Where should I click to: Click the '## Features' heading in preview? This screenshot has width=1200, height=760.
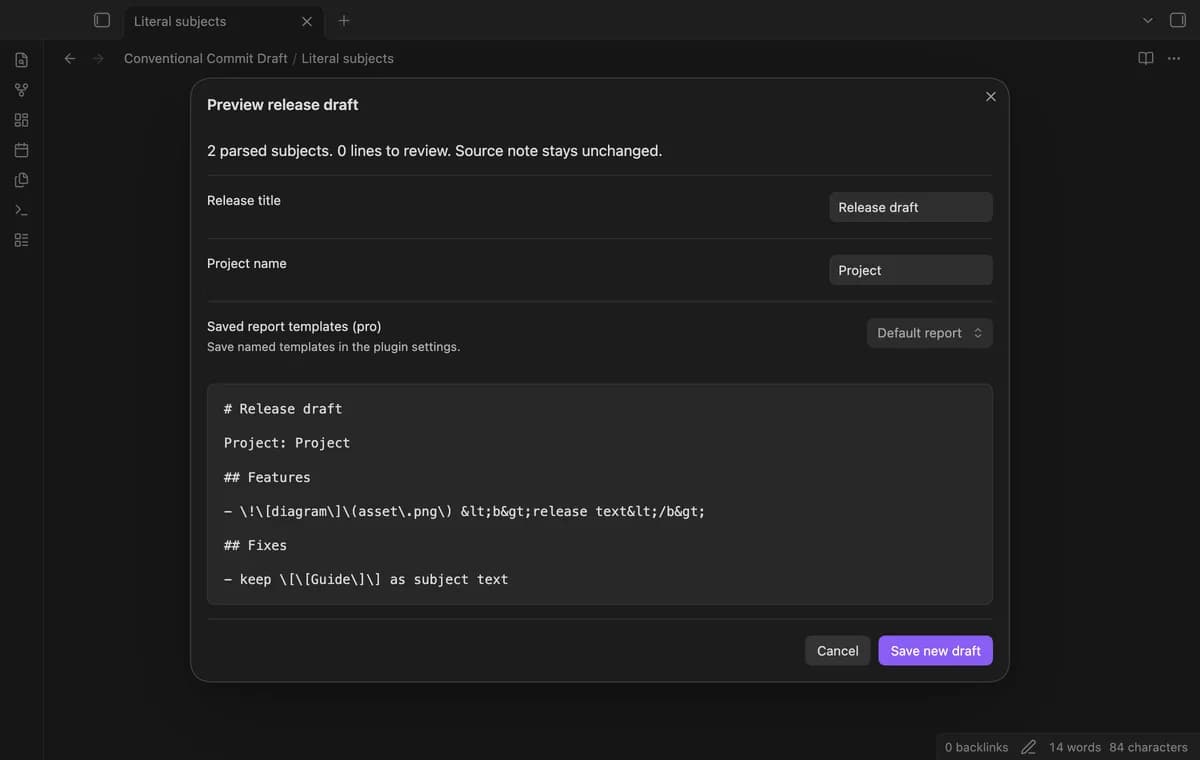click(x=267, y=477)
